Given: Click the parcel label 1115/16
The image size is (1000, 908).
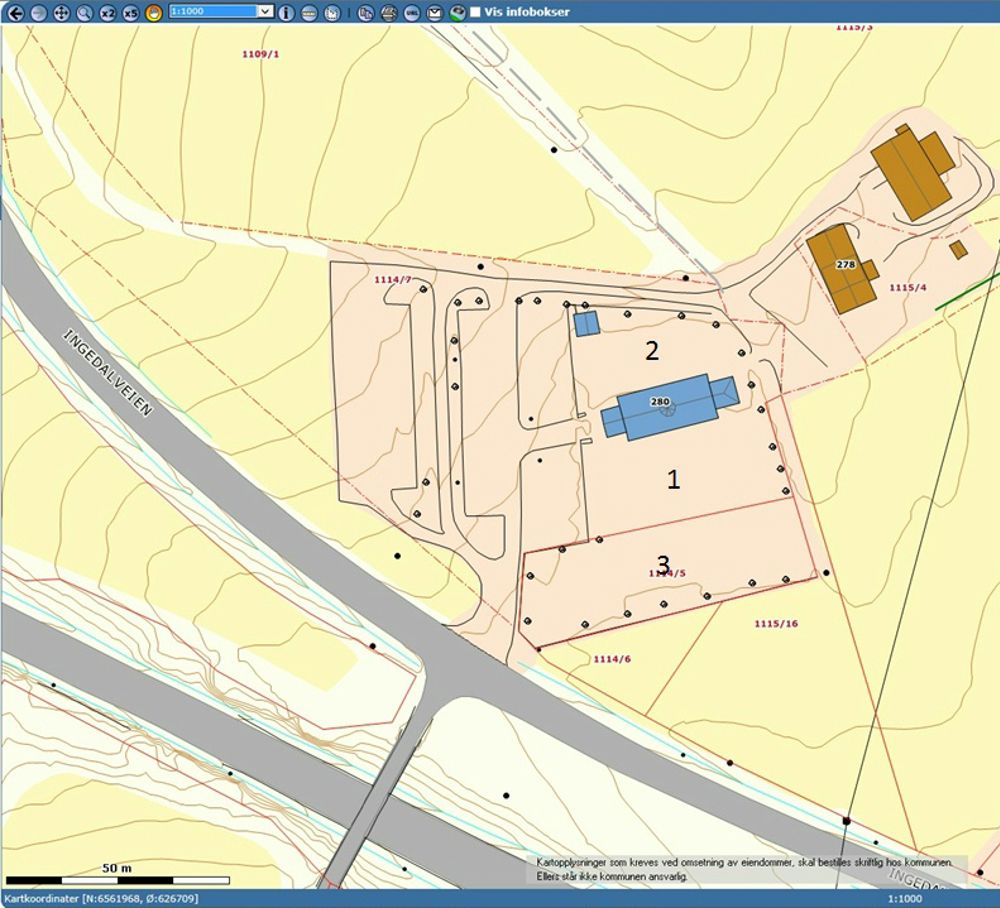Looking at the screenshot, I should [776, 624].
